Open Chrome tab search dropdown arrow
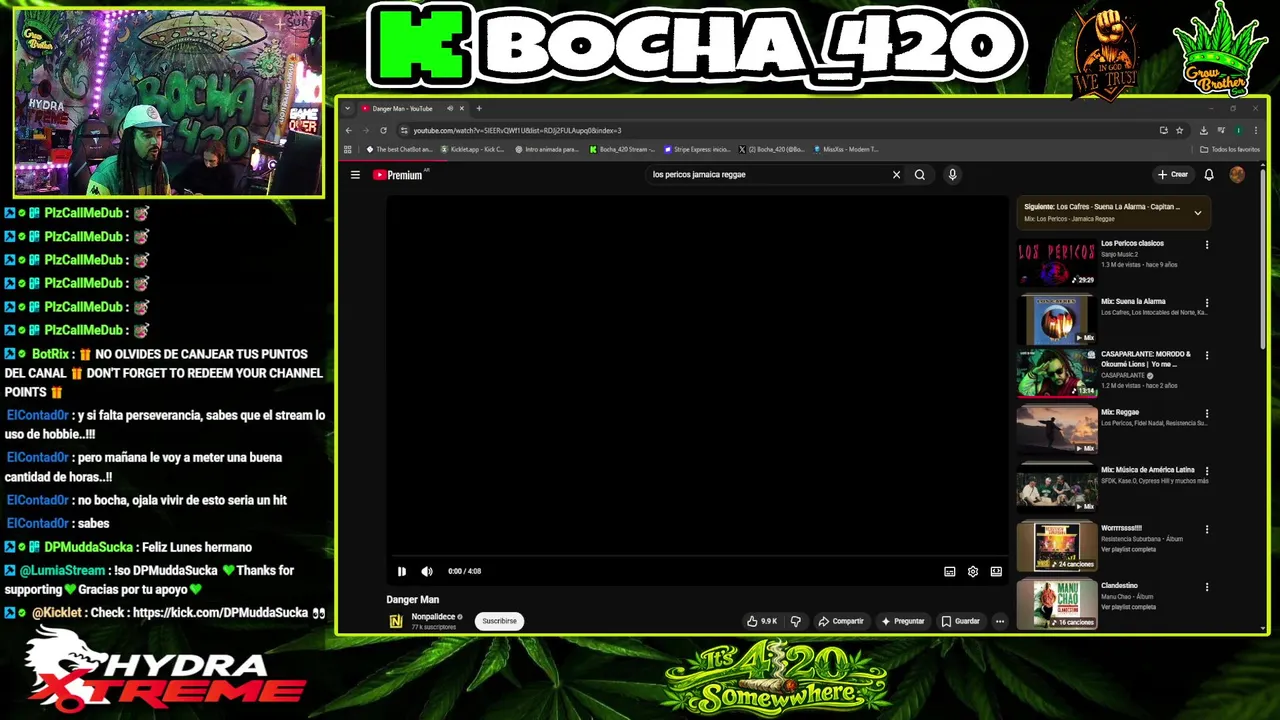Screen dimensions: 1280x720 point(348,108)
